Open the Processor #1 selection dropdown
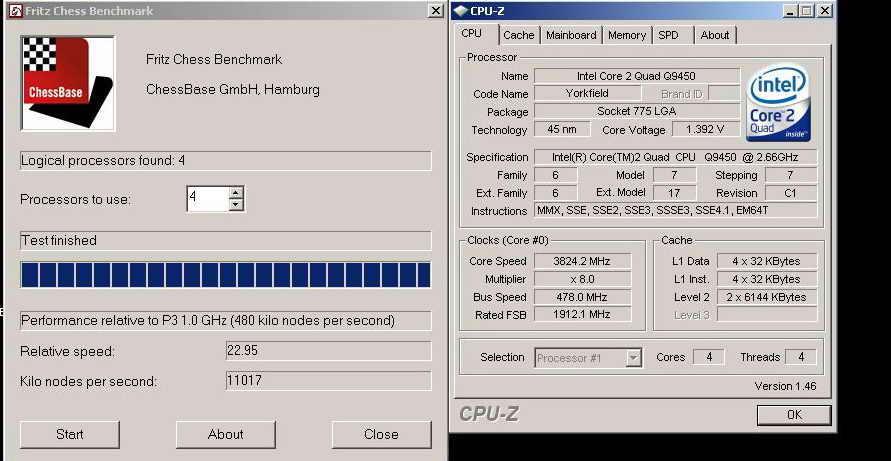This screenshot has width=891, height=461. tap(634, 358)
